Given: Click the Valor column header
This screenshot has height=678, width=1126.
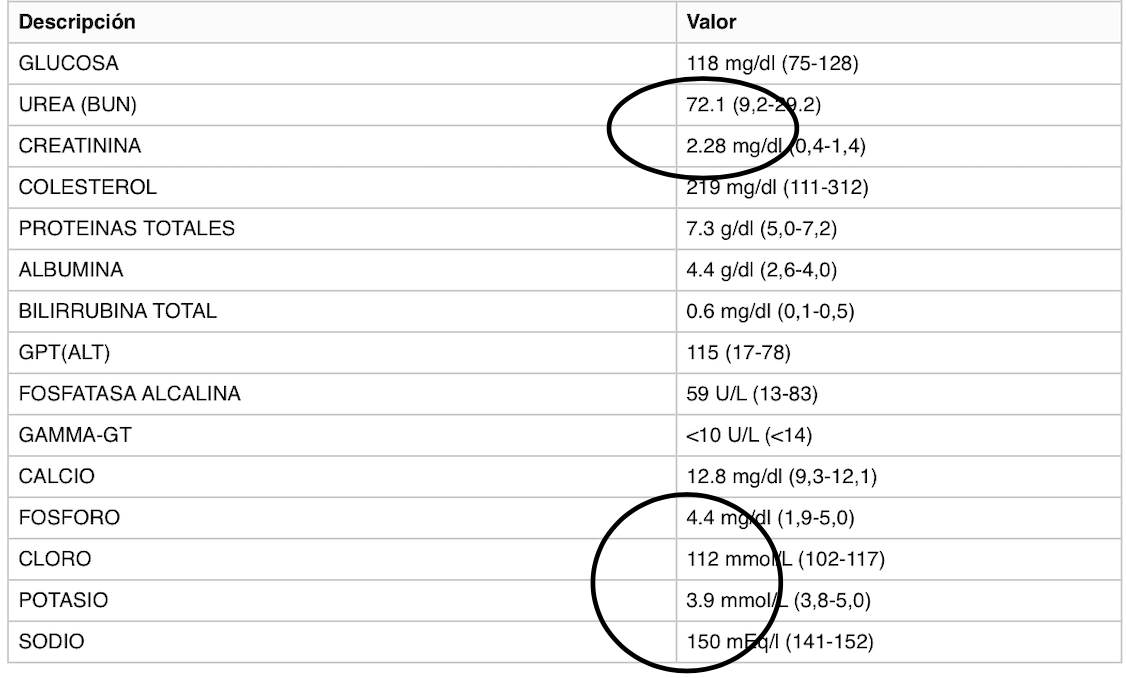Looking at the screenshot, I should (x=711, y=22).
